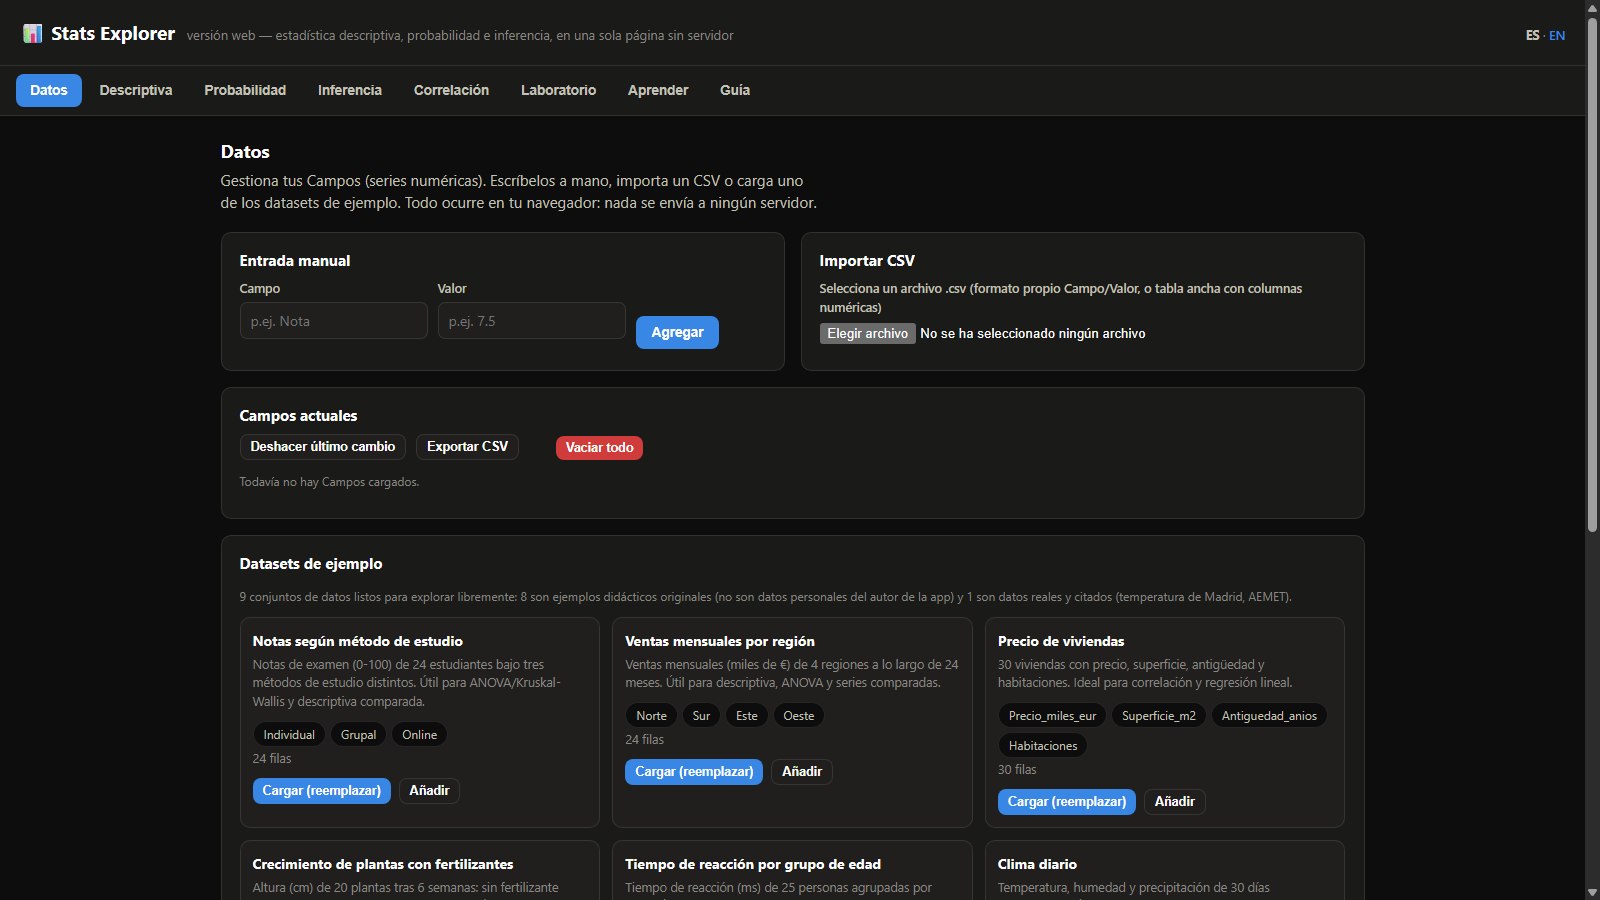Select ES language option
1600x900 pixels.
[1532, 35]
